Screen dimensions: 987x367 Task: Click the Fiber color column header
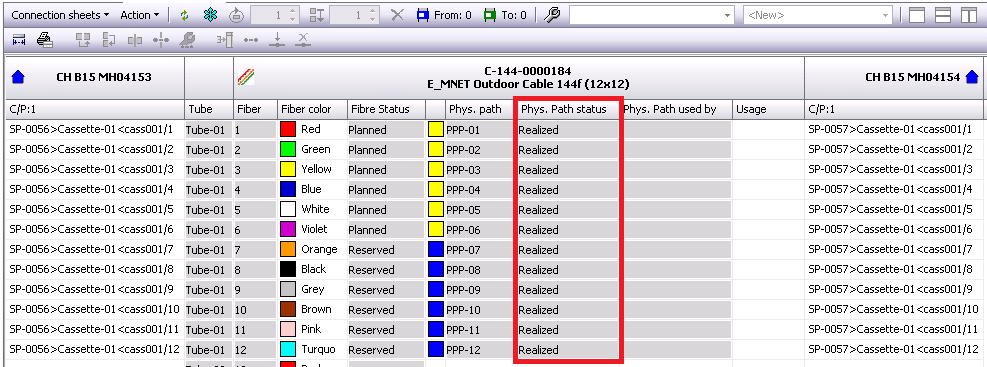312,109
